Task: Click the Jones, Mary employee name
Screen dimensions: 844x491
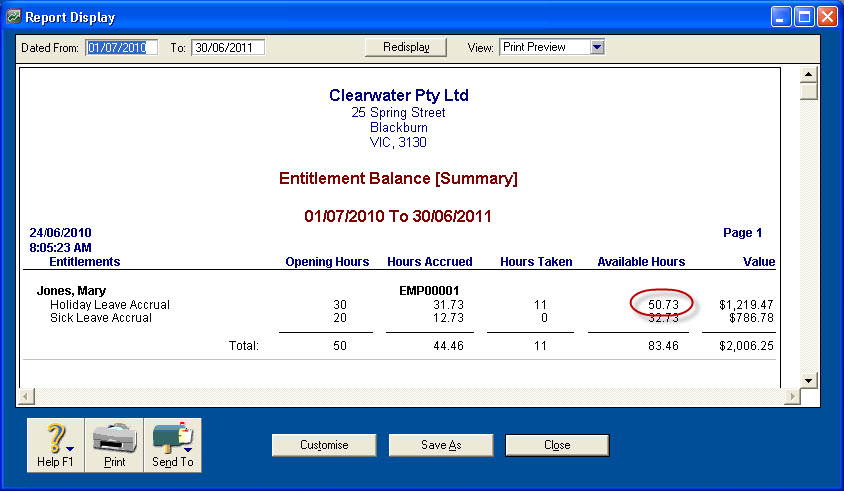Action: [x=71, y=291]
